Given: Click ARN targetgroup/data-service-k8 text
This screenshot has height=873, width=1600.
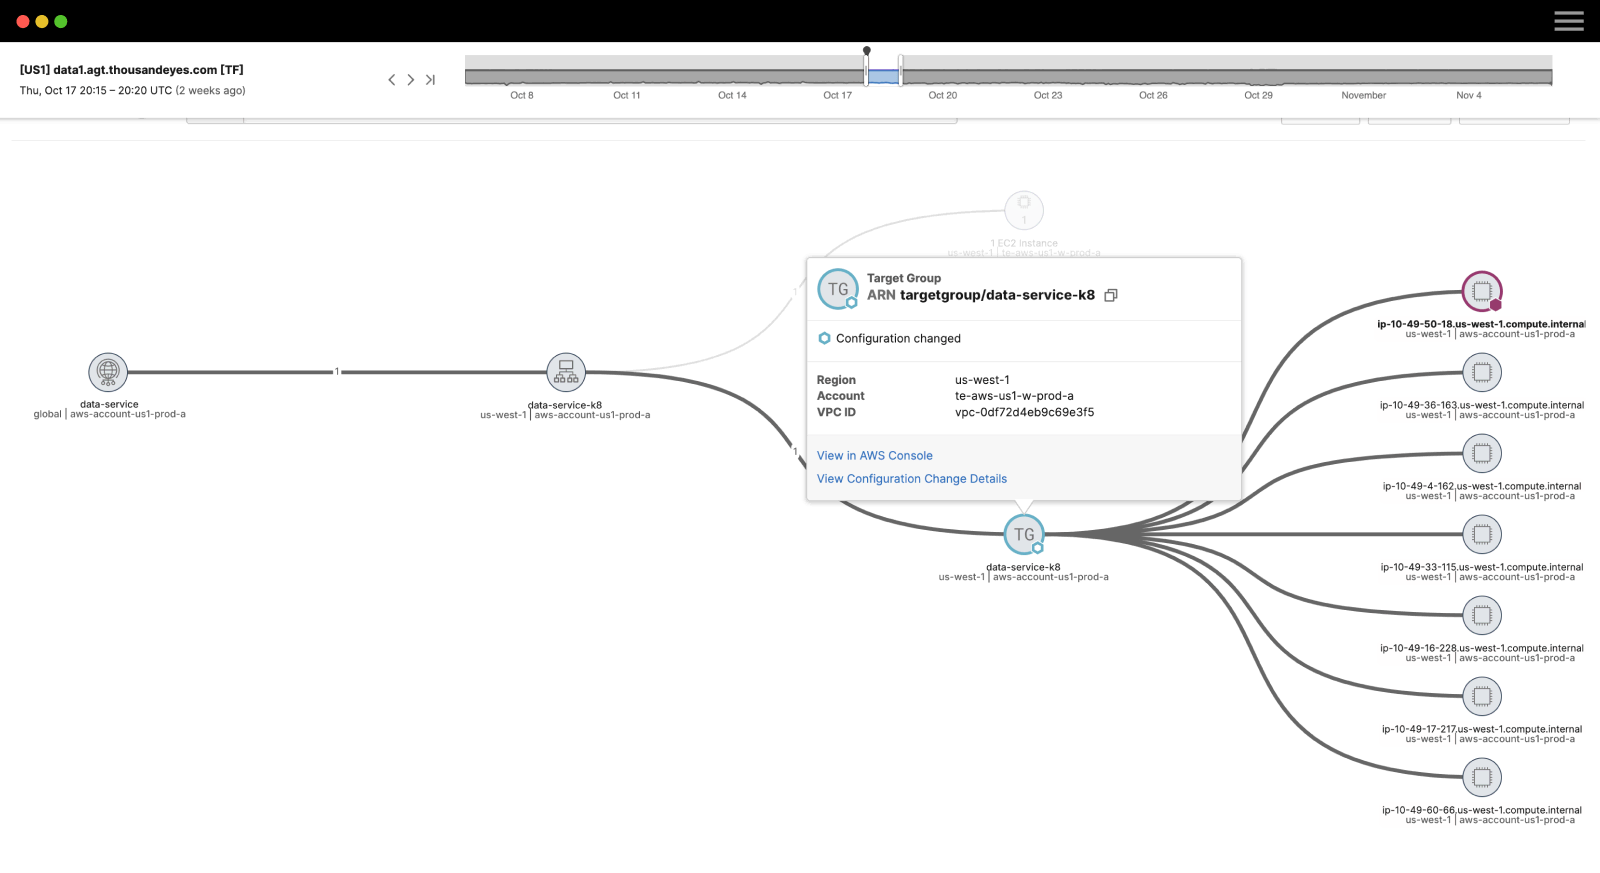Looking at the screenshot, I should click(x=981, y=295).
